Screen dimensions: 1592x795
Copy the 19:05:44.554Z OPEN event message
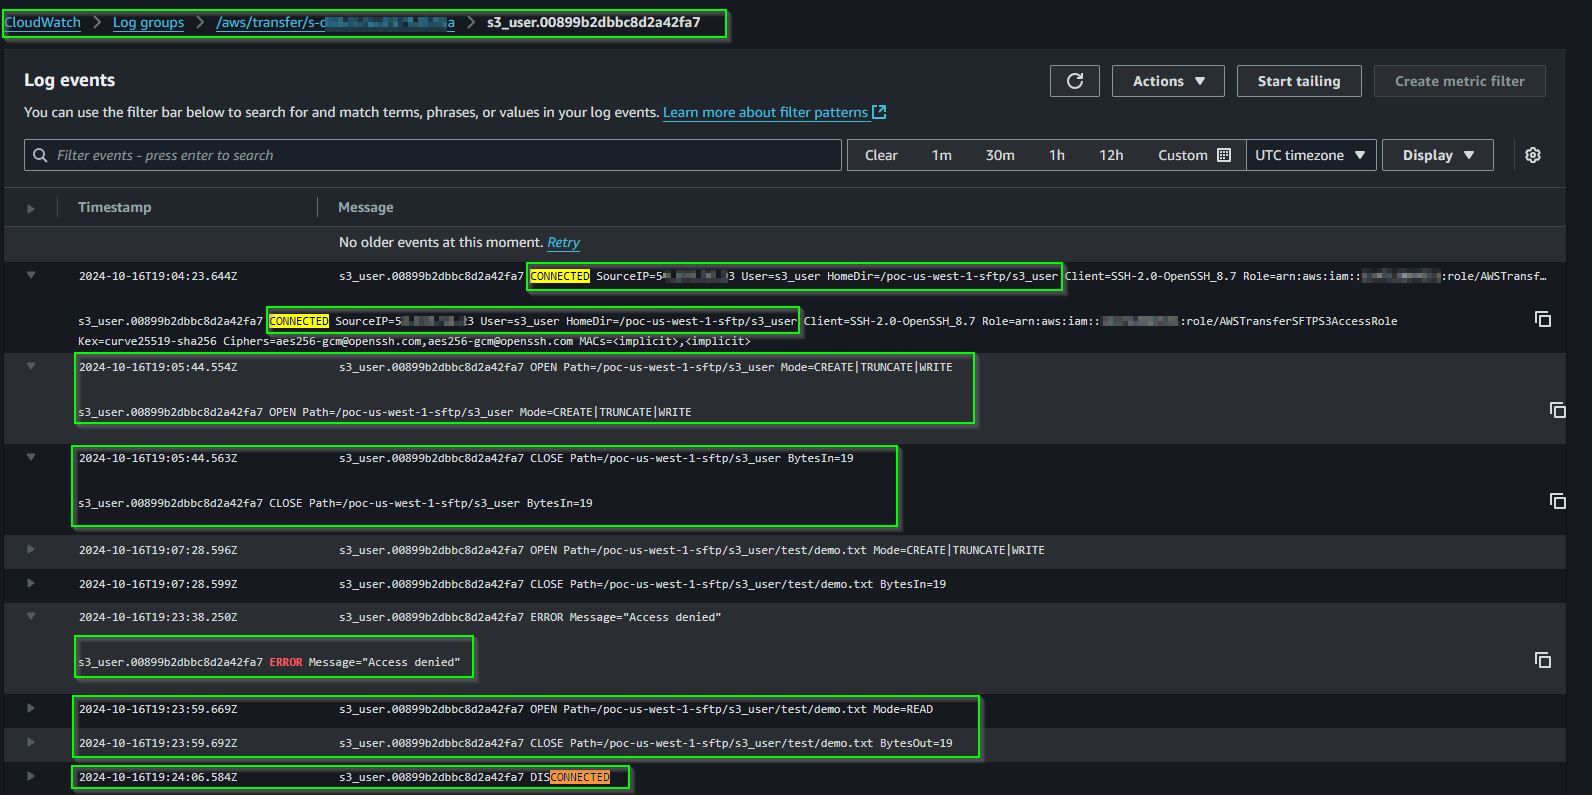click(x=1557, y=410)
